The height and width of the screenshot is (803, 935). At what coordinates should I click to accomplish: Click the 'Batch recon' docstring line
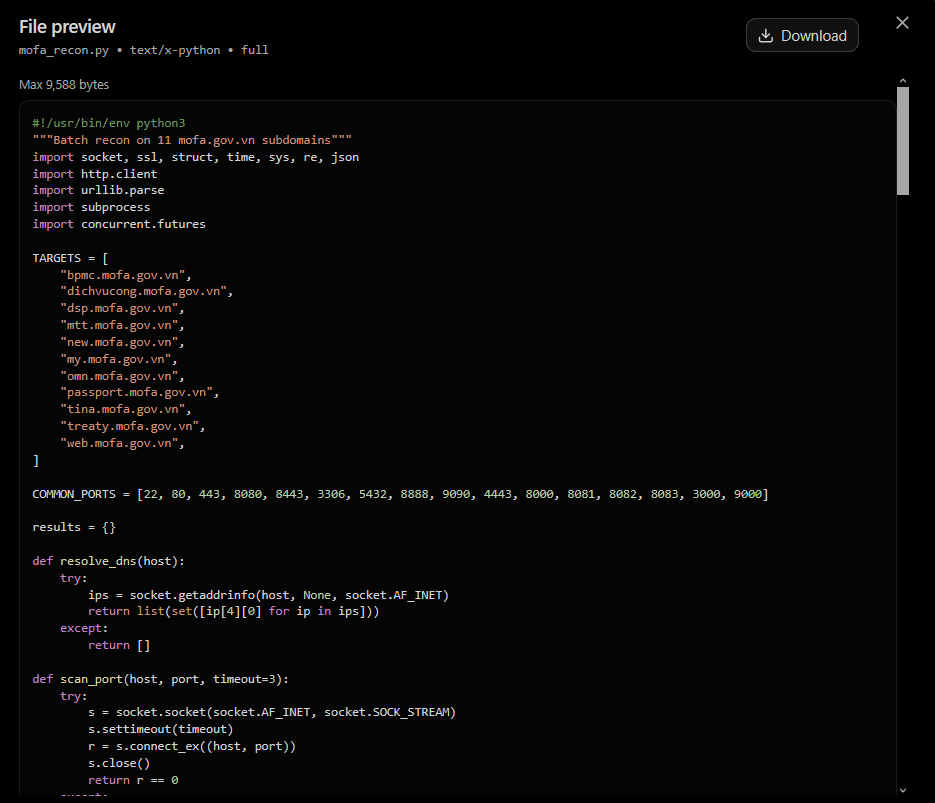(x=192, y=140)
